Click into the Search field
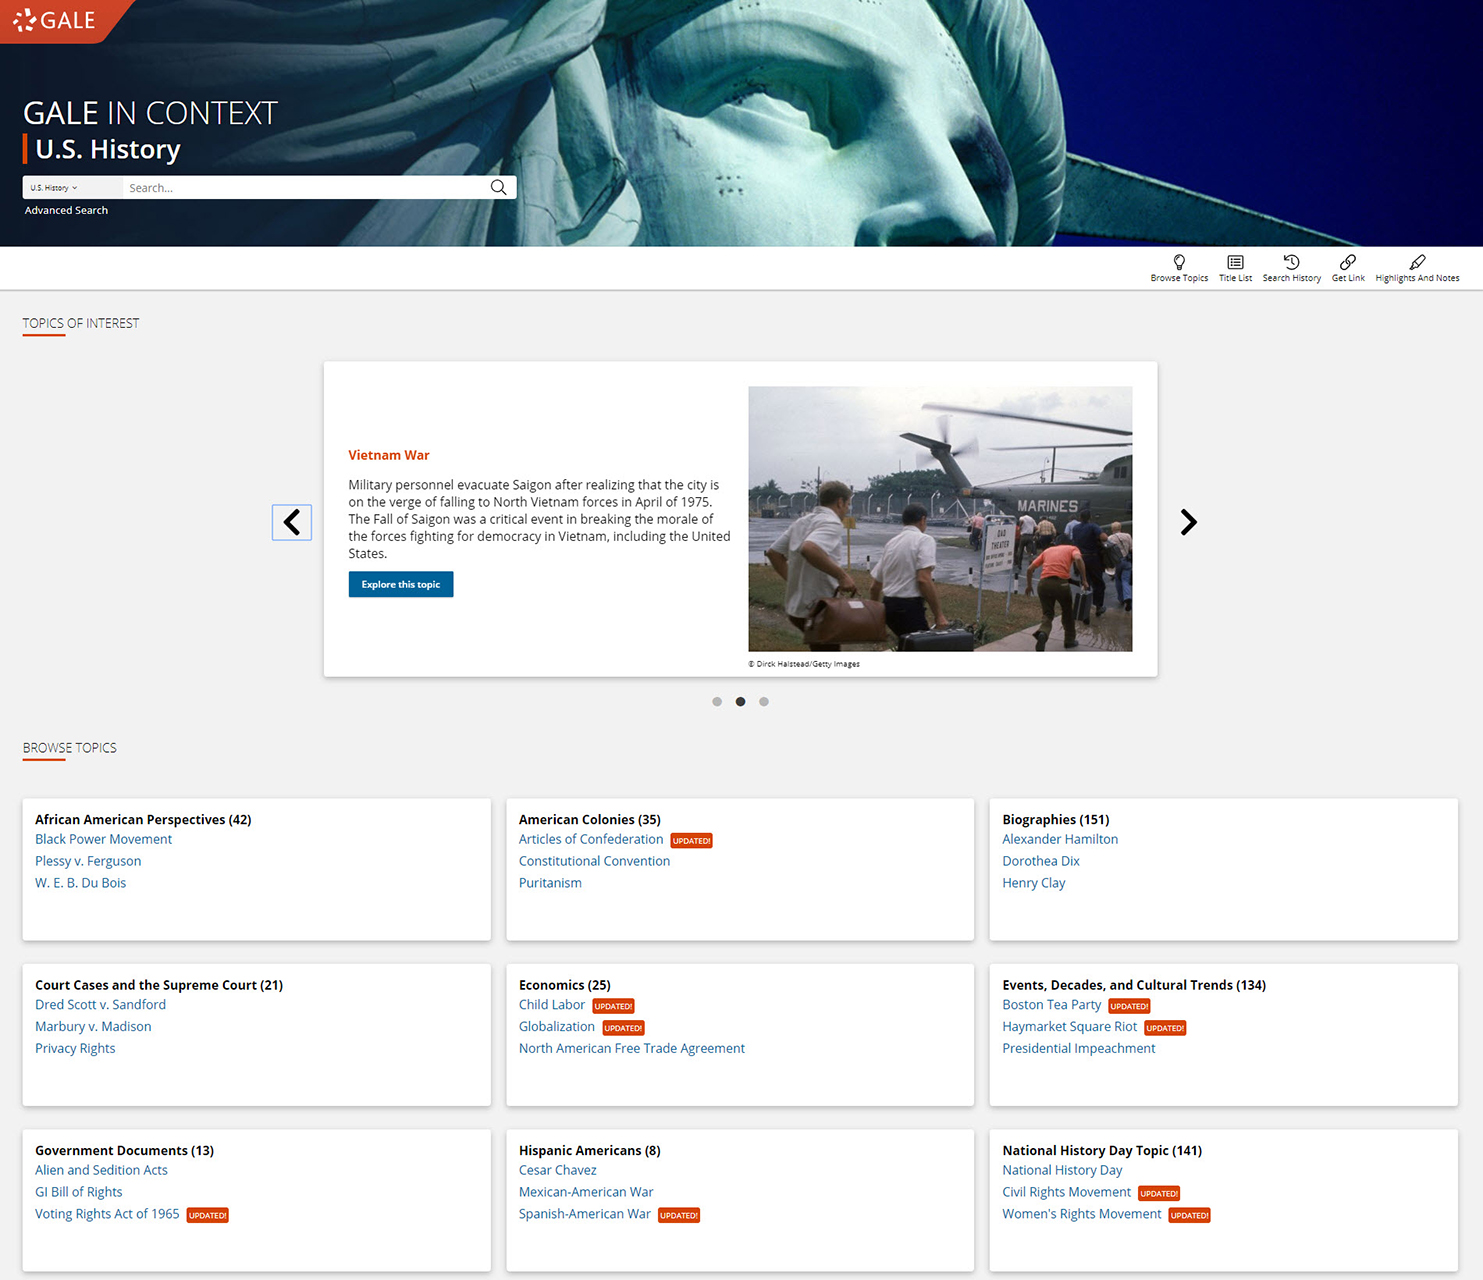This screenshot has width=1483, height=1280. pos(305,187)
